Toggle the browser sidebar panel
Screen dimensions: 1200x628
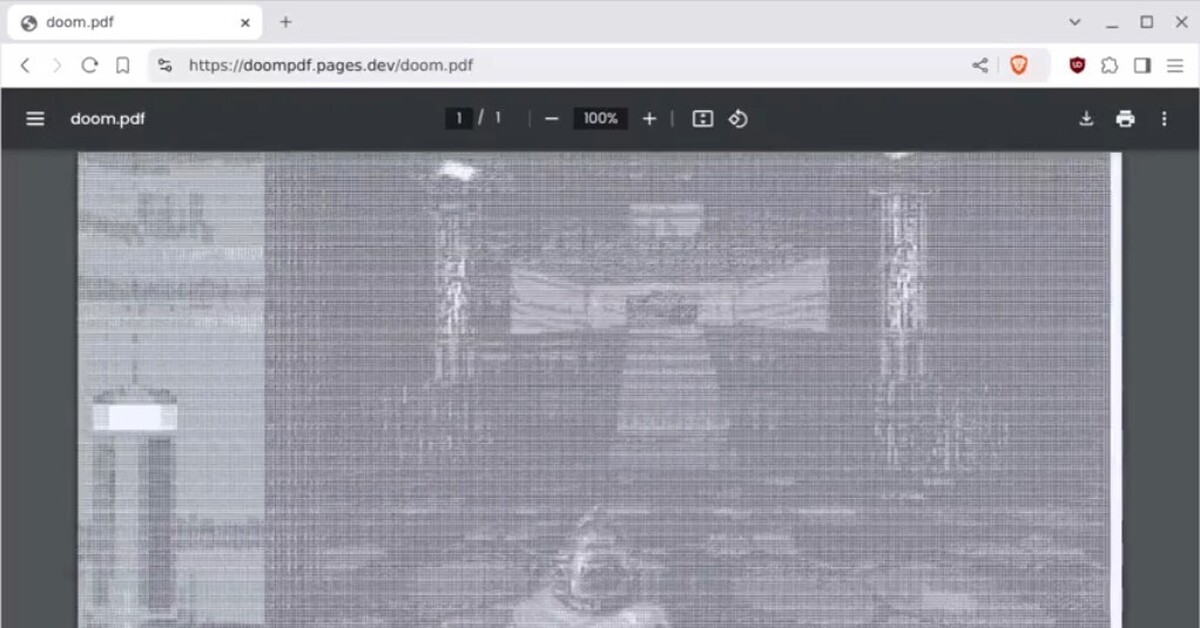tap(1142, 65)
